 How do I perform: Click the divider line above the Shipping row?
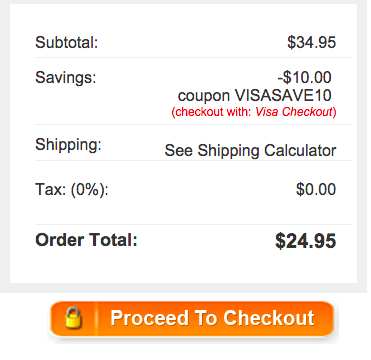193,125
